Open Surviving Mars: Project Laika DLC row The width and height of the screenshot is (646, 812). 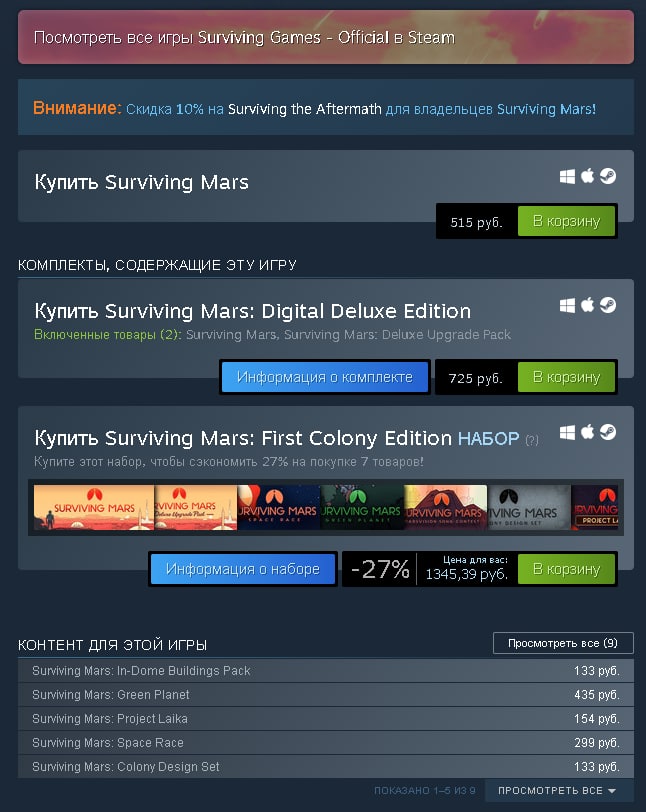326,719
